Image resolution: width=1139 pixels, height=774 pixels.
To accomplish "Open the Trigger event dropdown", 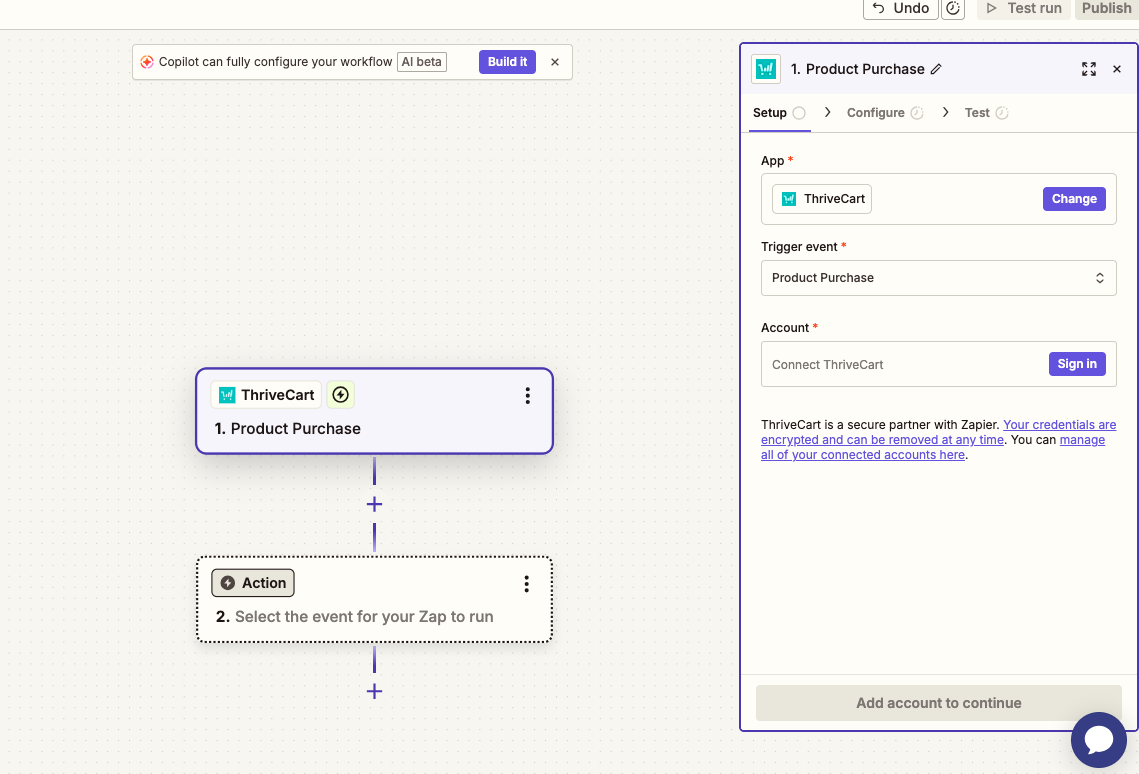I will coord(939,278).
